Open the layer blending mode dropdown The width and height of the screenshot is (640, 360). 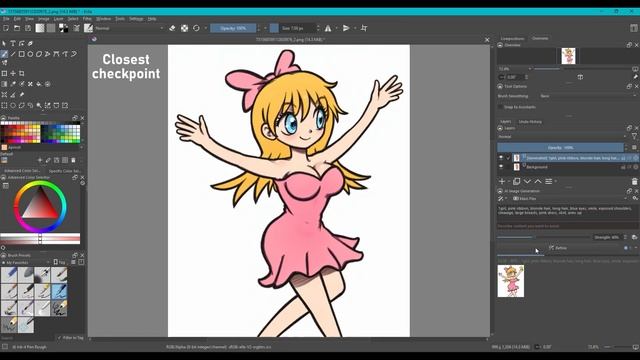point(562,137)
